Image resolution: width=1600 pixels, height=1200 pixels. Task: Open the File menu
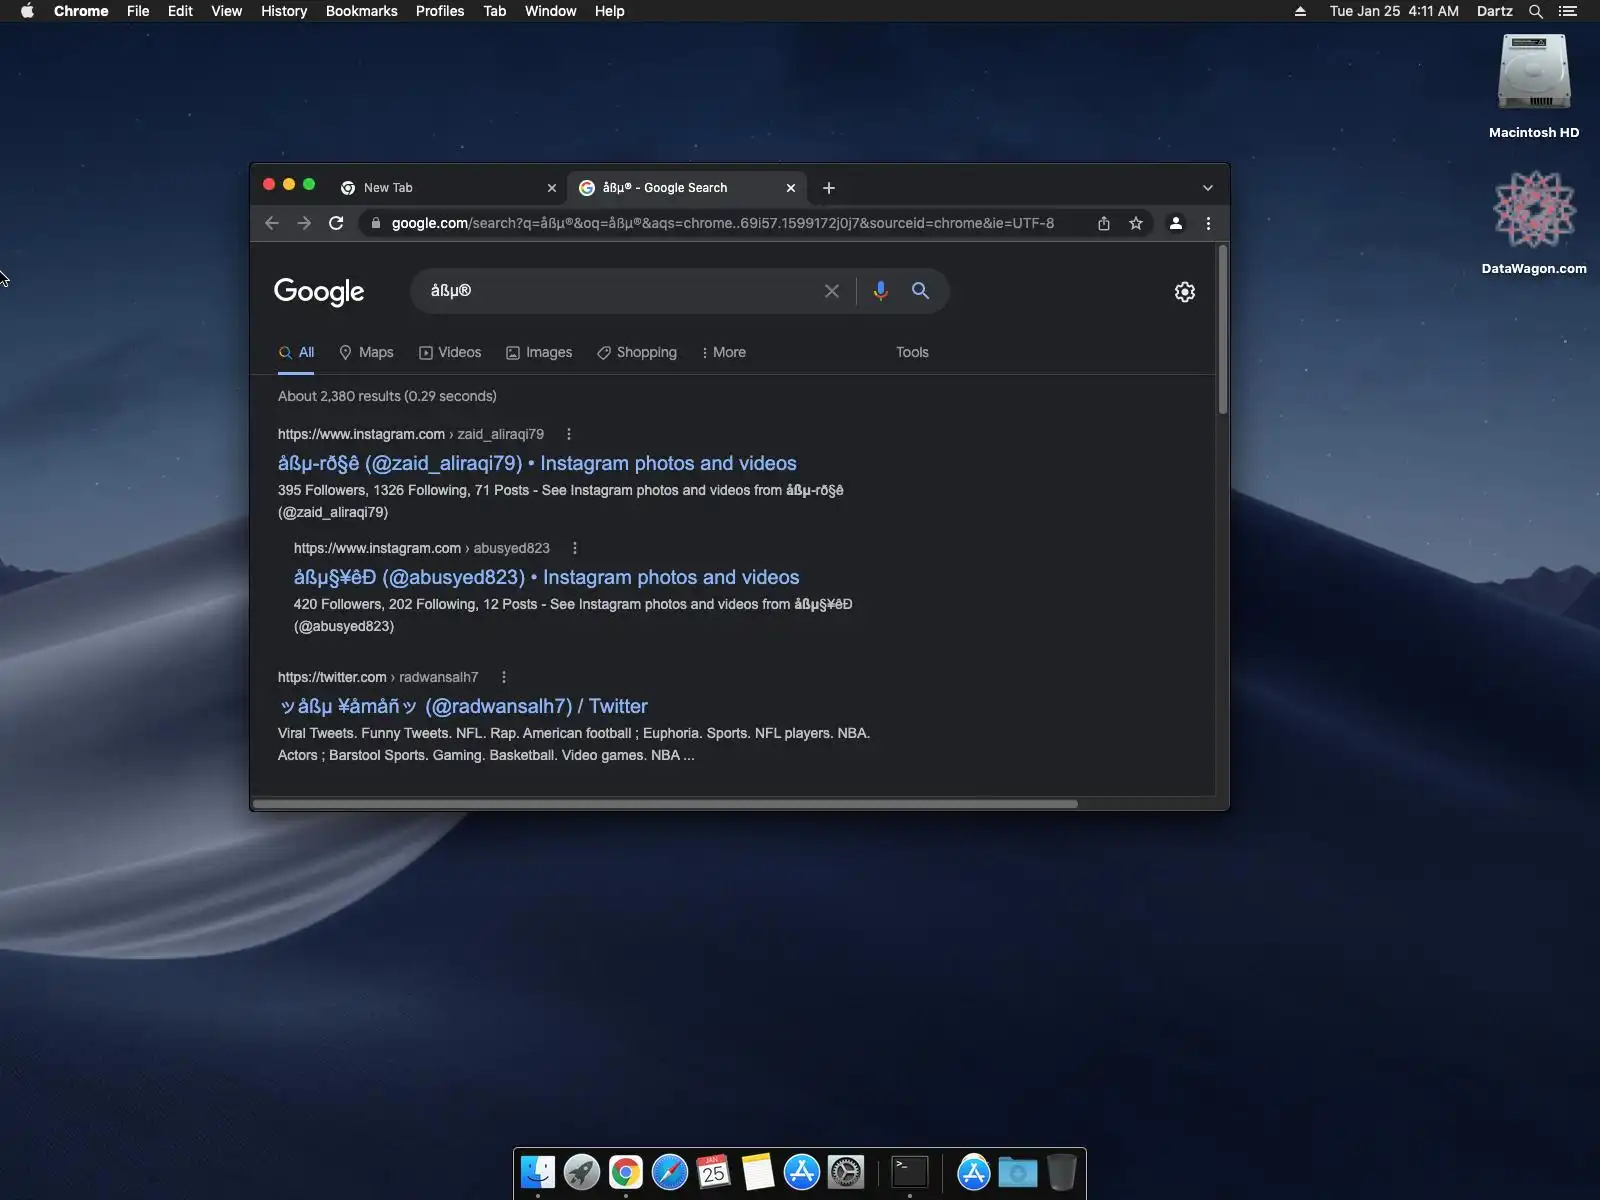[x=138, y=11]
